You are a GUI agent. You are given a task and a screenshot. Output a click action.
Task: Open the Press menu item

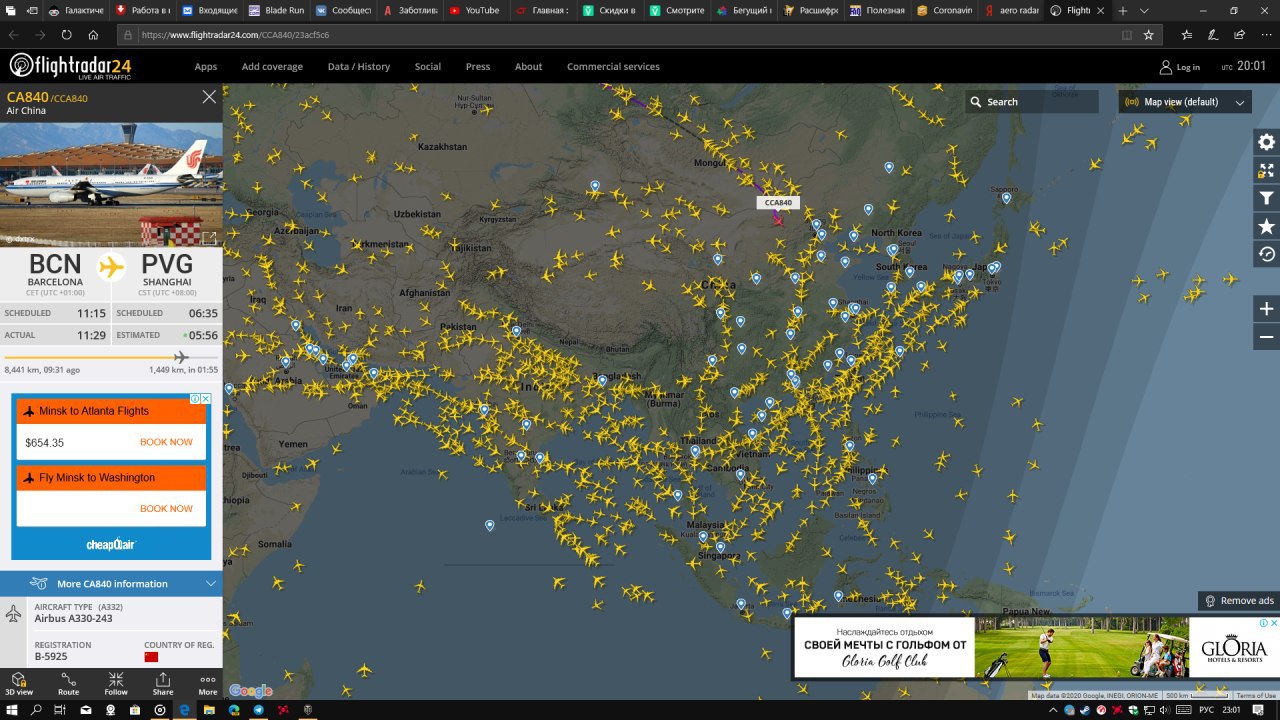point(478,67)
